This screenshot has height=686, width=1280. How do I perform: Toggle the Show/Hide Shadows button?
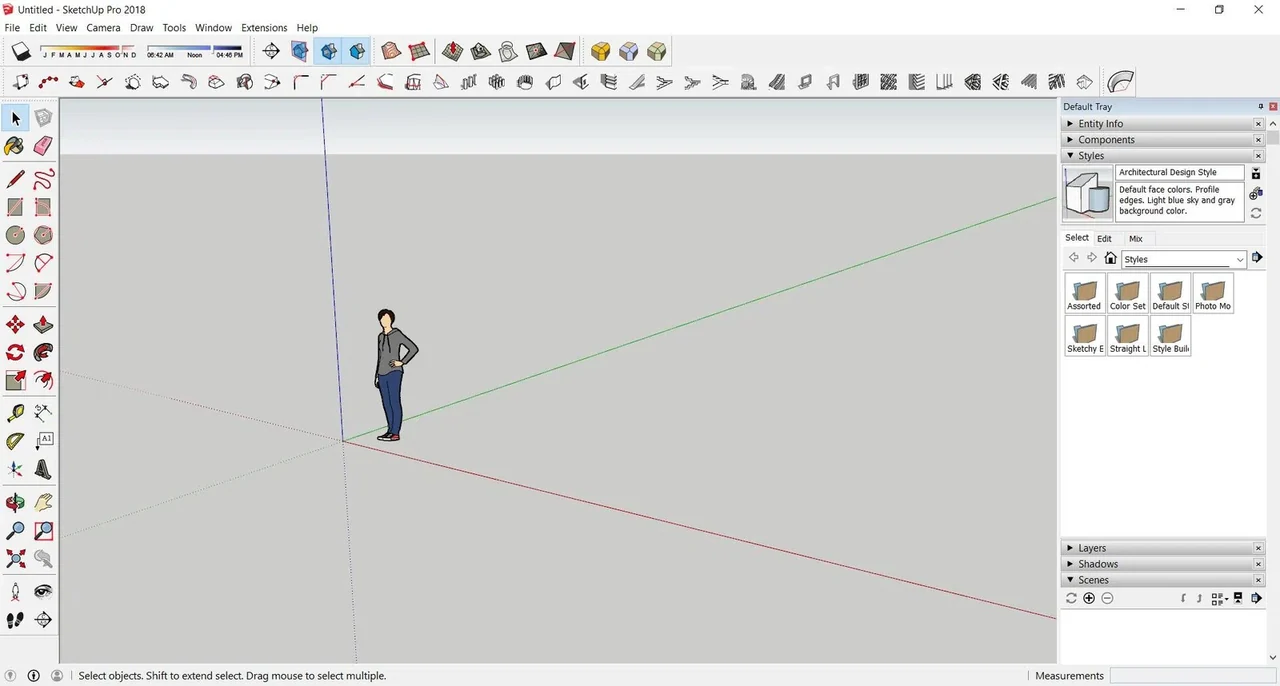(20, 51)
